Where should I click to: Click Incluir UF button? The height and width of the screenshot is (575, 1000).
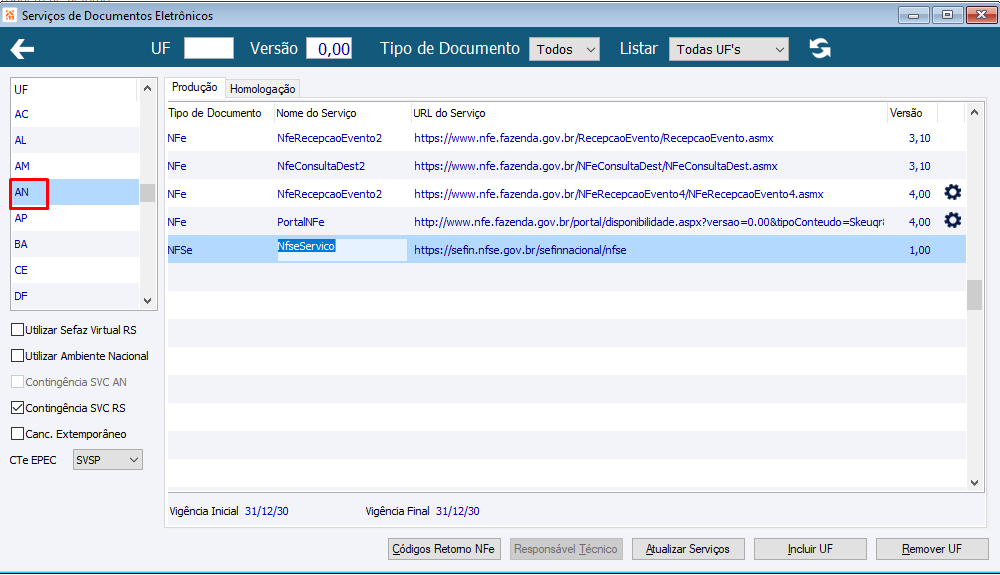[x=810, y=549]
